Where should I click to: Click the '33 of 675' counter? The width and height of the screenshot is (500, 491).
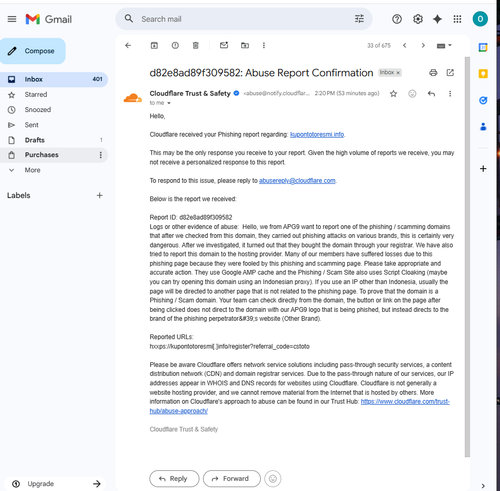pos(379,46)
